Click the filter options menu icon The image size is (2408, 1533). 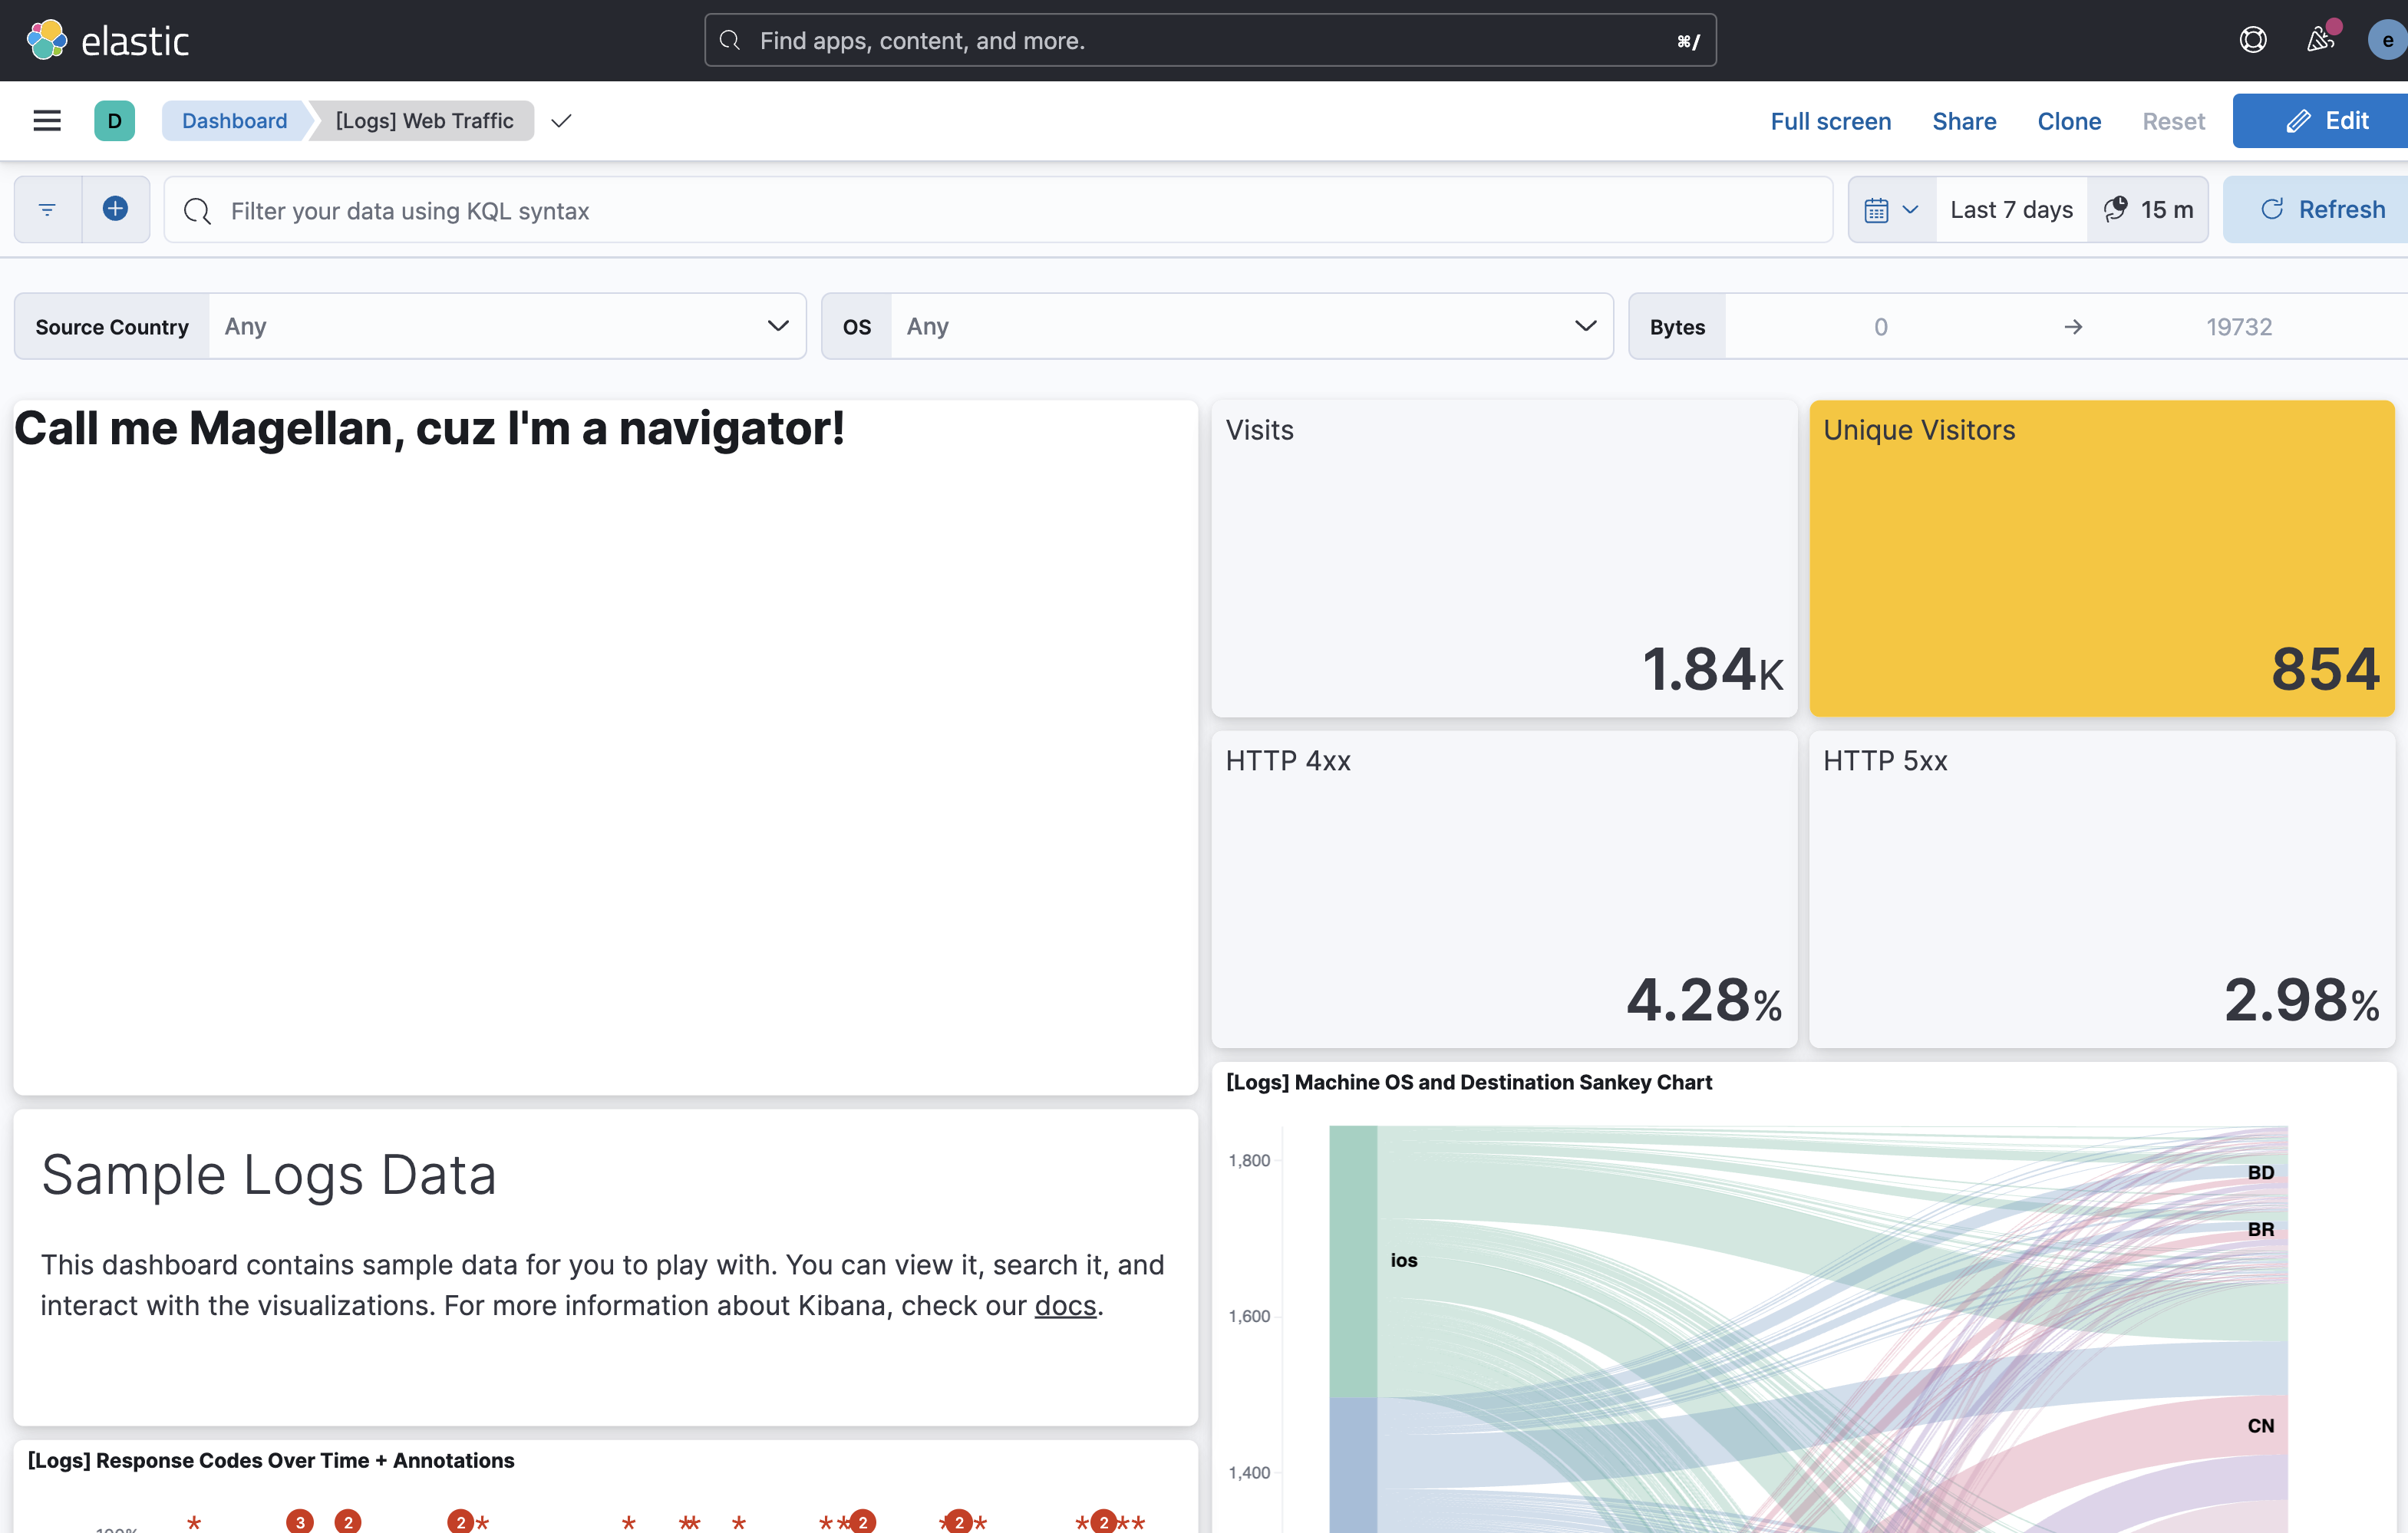coord(47,209)
